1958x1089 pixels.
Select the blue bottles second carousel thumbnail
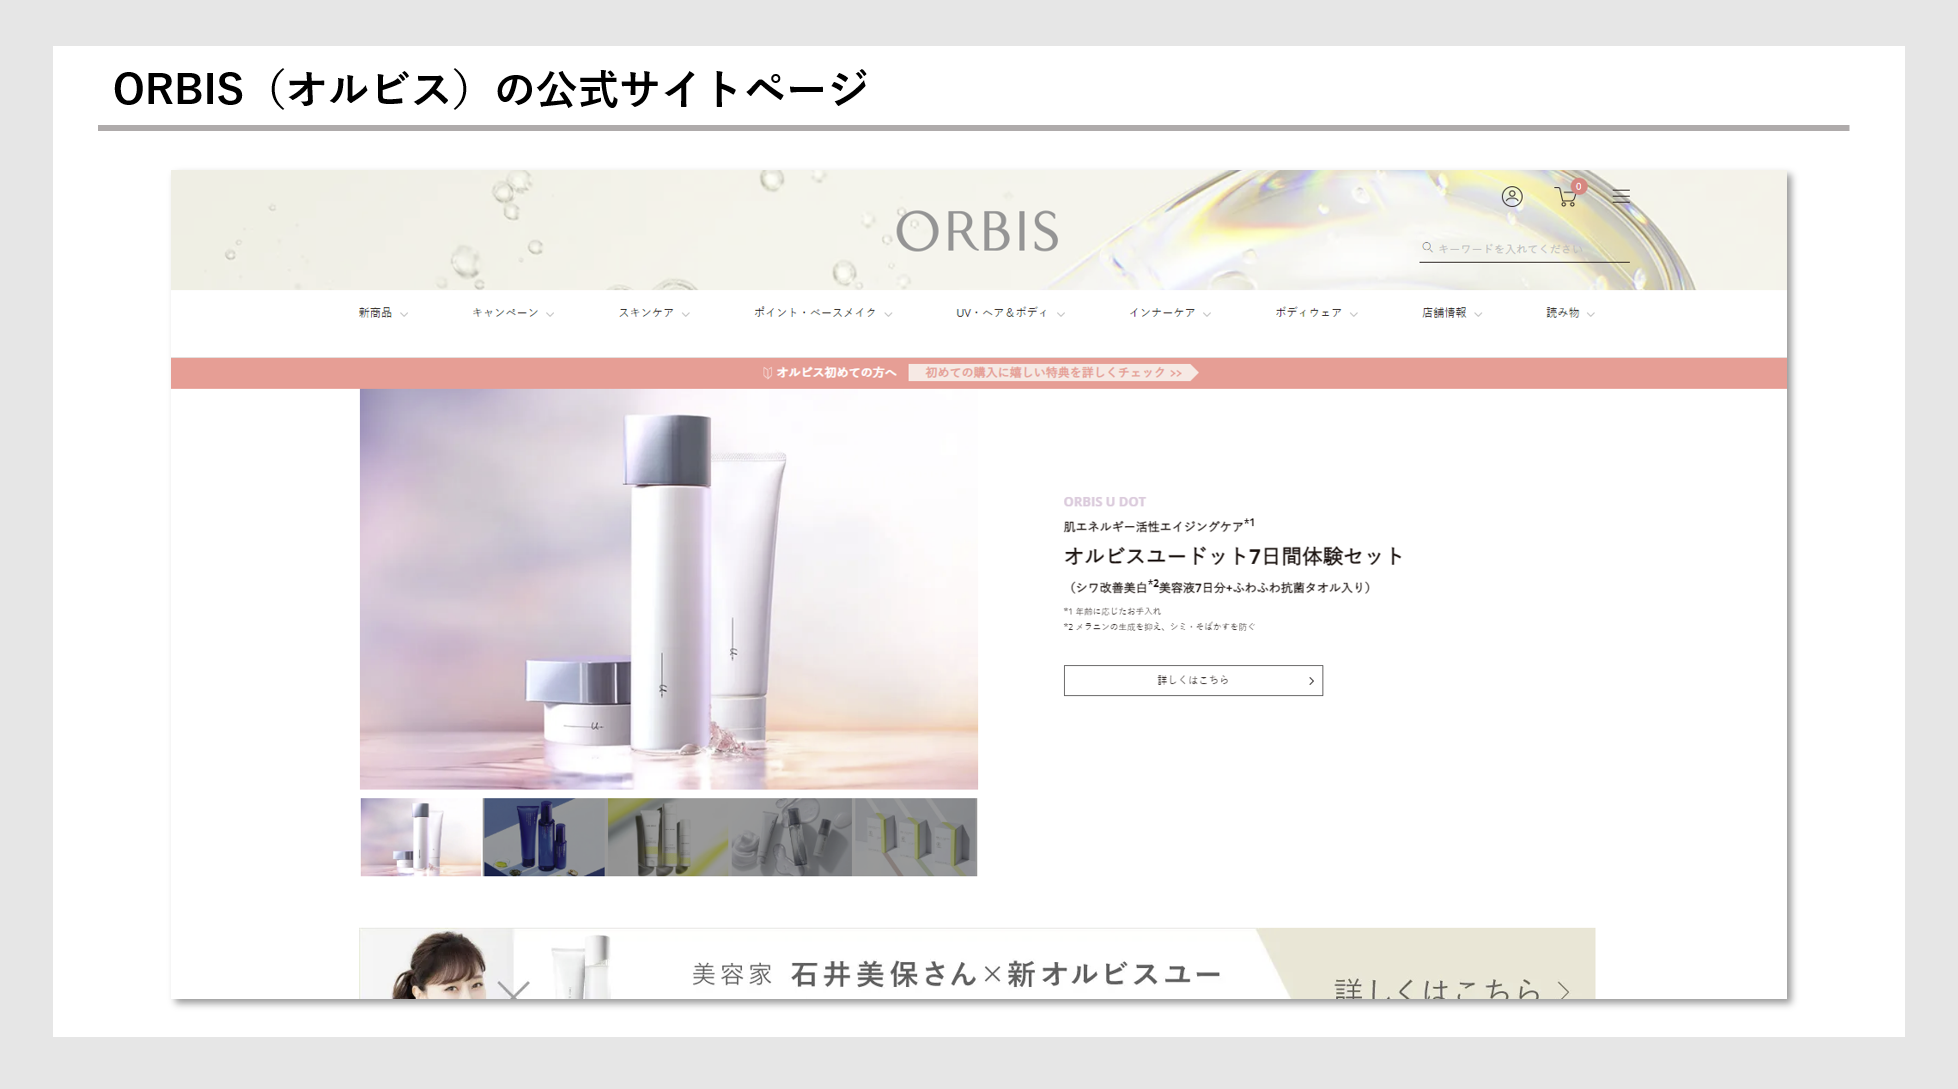click(x=544, y=837)
